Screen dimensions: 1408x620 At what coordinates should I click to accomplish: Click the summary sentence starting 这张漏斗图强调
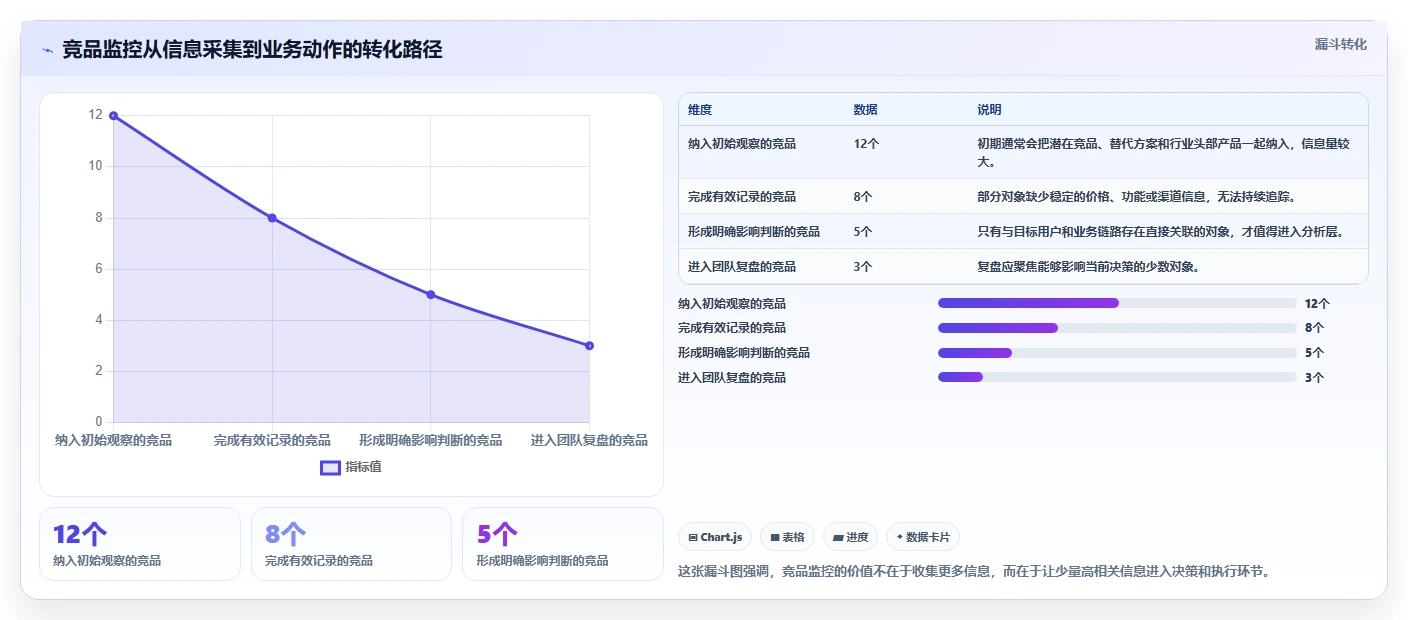point(974,572)
